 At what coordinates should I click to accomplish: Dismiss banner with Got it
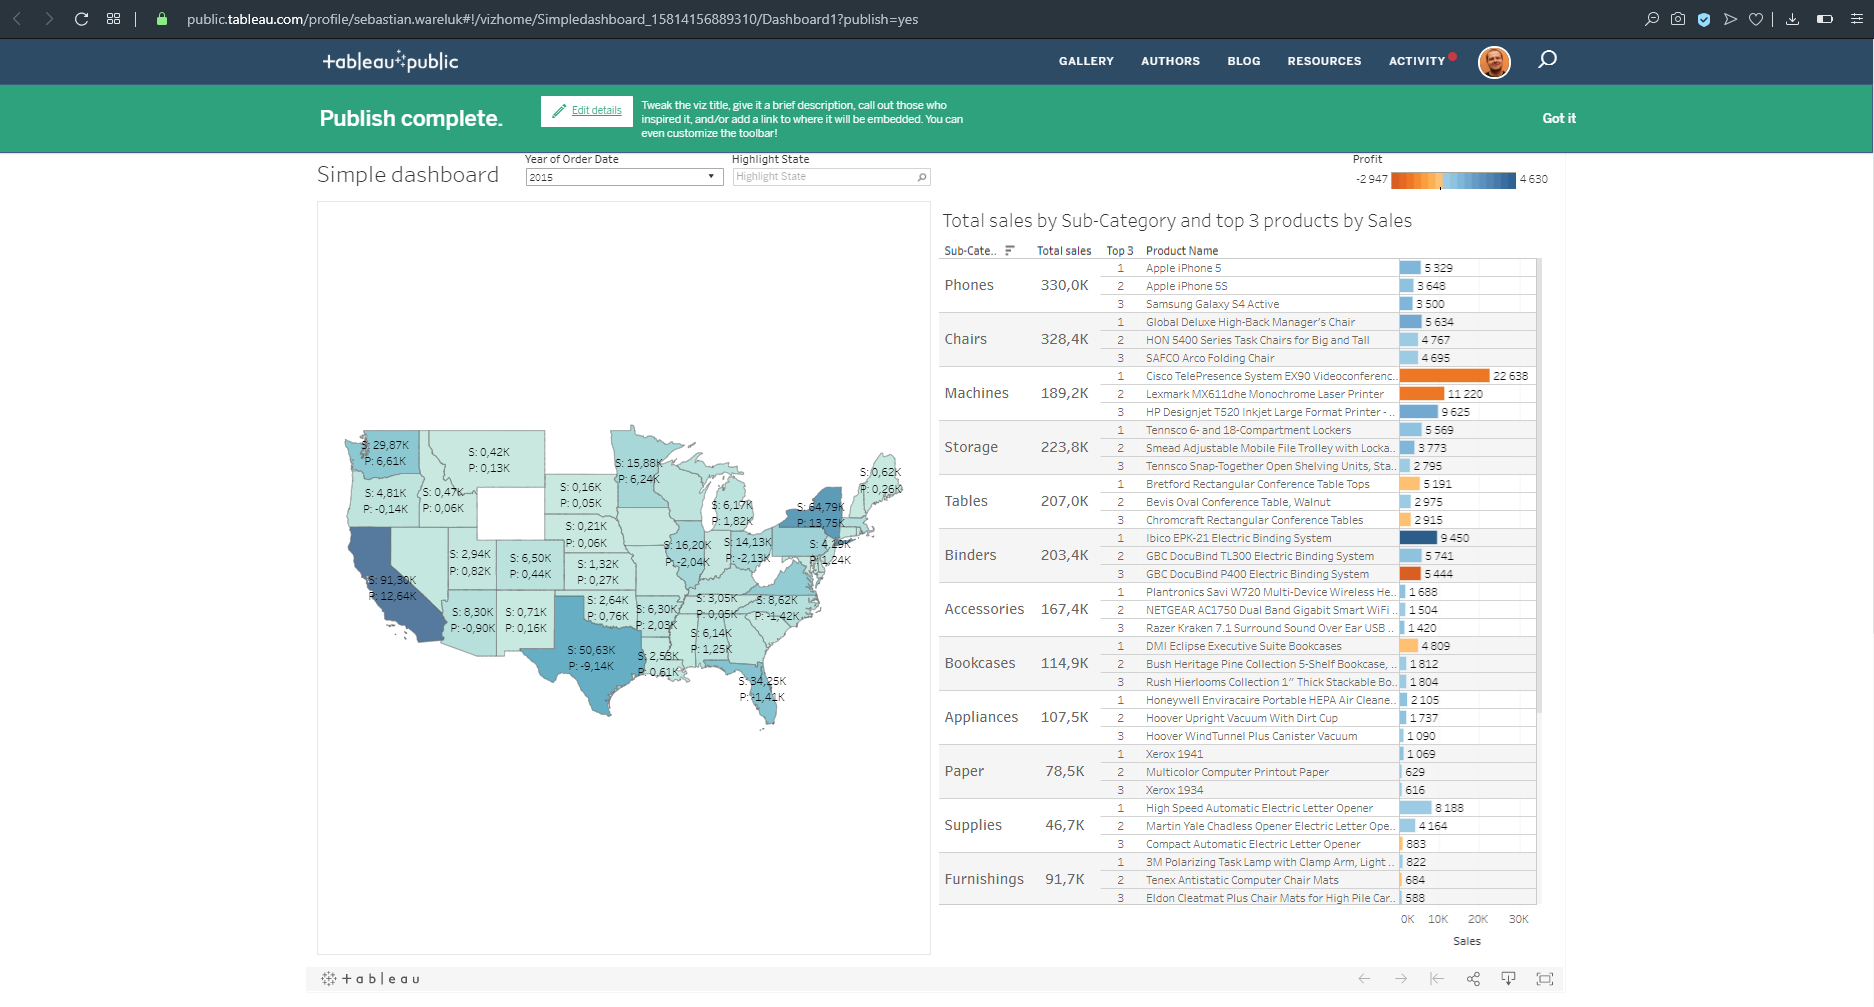tap(1558, 118)
